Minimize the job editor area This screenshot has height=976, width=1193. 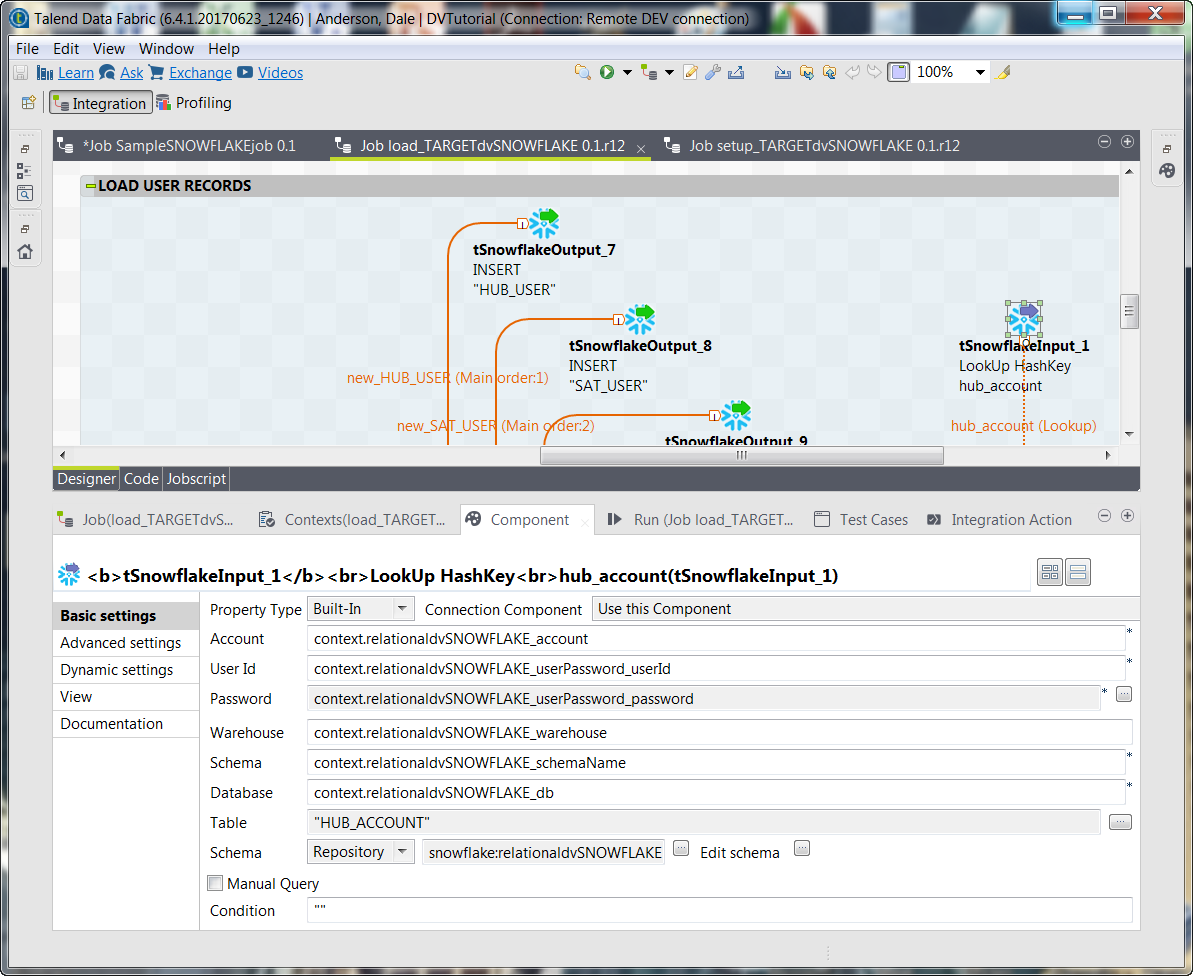(1105, 141)
